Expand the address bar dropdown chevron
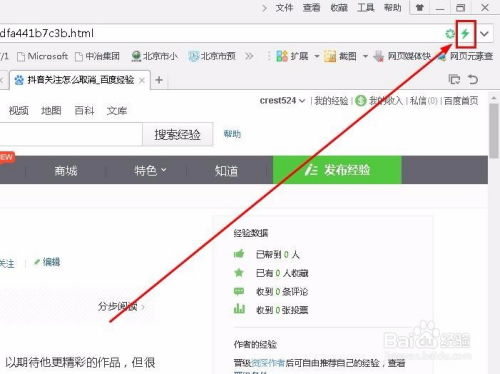Image resolution: width=500 pixels, height=374 pixels. [x=484, y=34]
